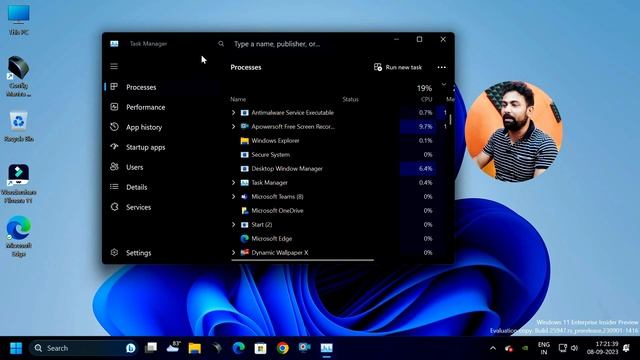Open the Users tab
The width and height of the screenshot is (640, 360).
coord(162,167)
